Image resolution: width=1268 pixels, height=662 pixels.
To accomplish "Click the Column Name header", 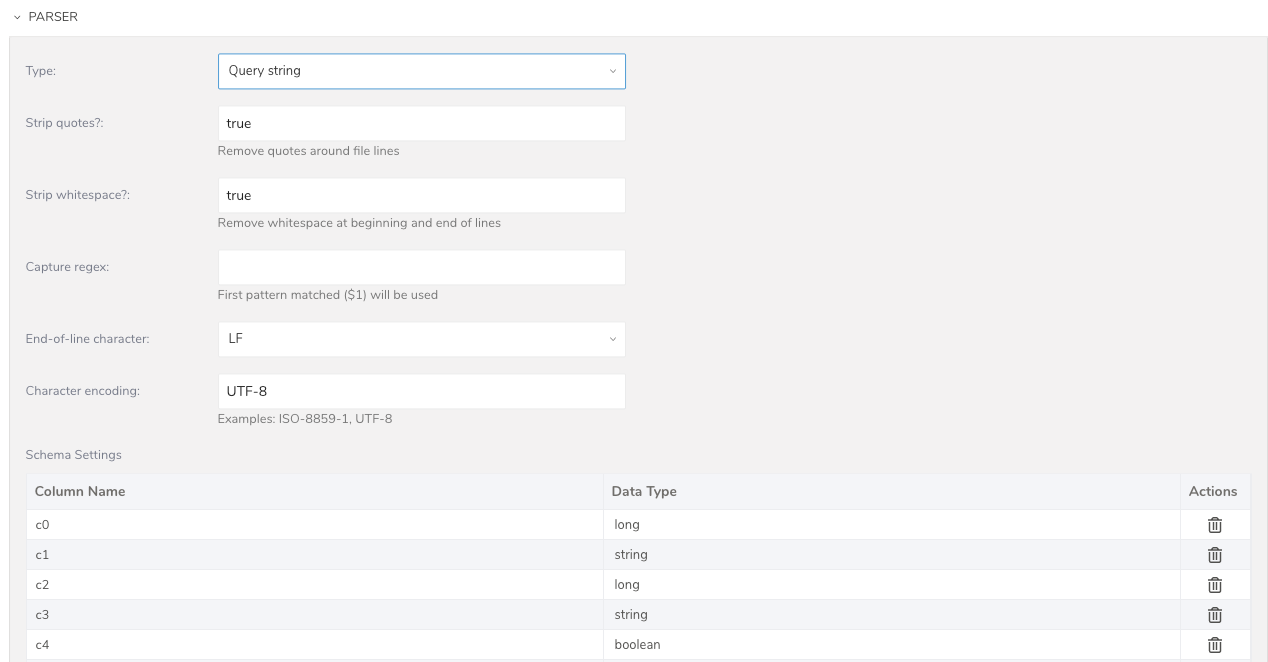I will (80, 491).
